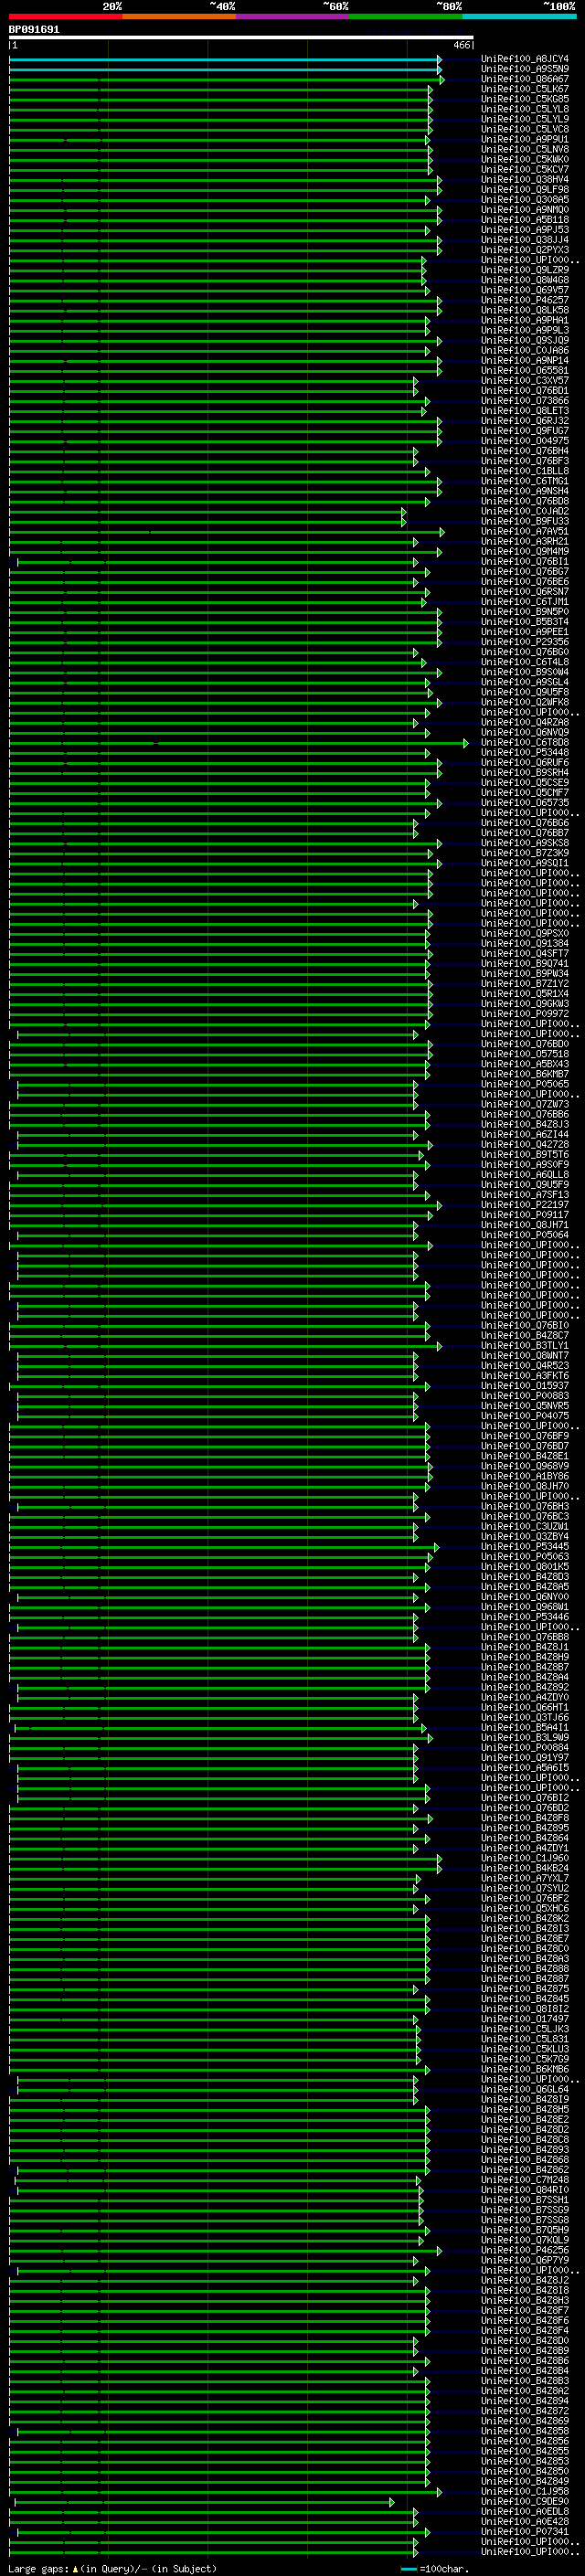585x2576 pixels.
Task: Click label UniRef100_C6TJM1
Action: [x=525, y=602]
